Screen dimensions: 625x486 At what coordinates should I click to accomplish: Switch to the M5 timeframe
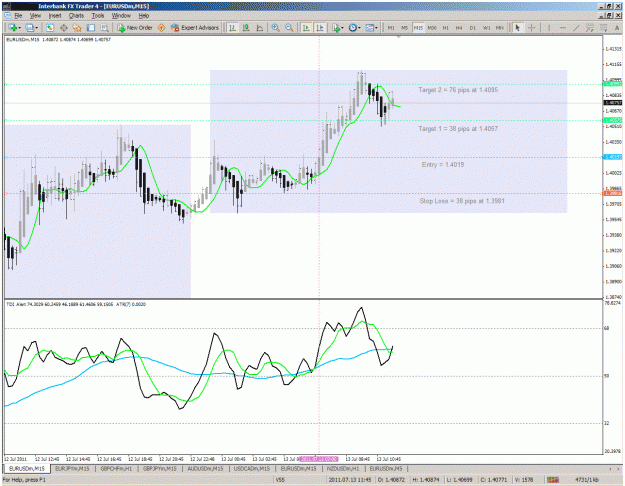[405, 28]
